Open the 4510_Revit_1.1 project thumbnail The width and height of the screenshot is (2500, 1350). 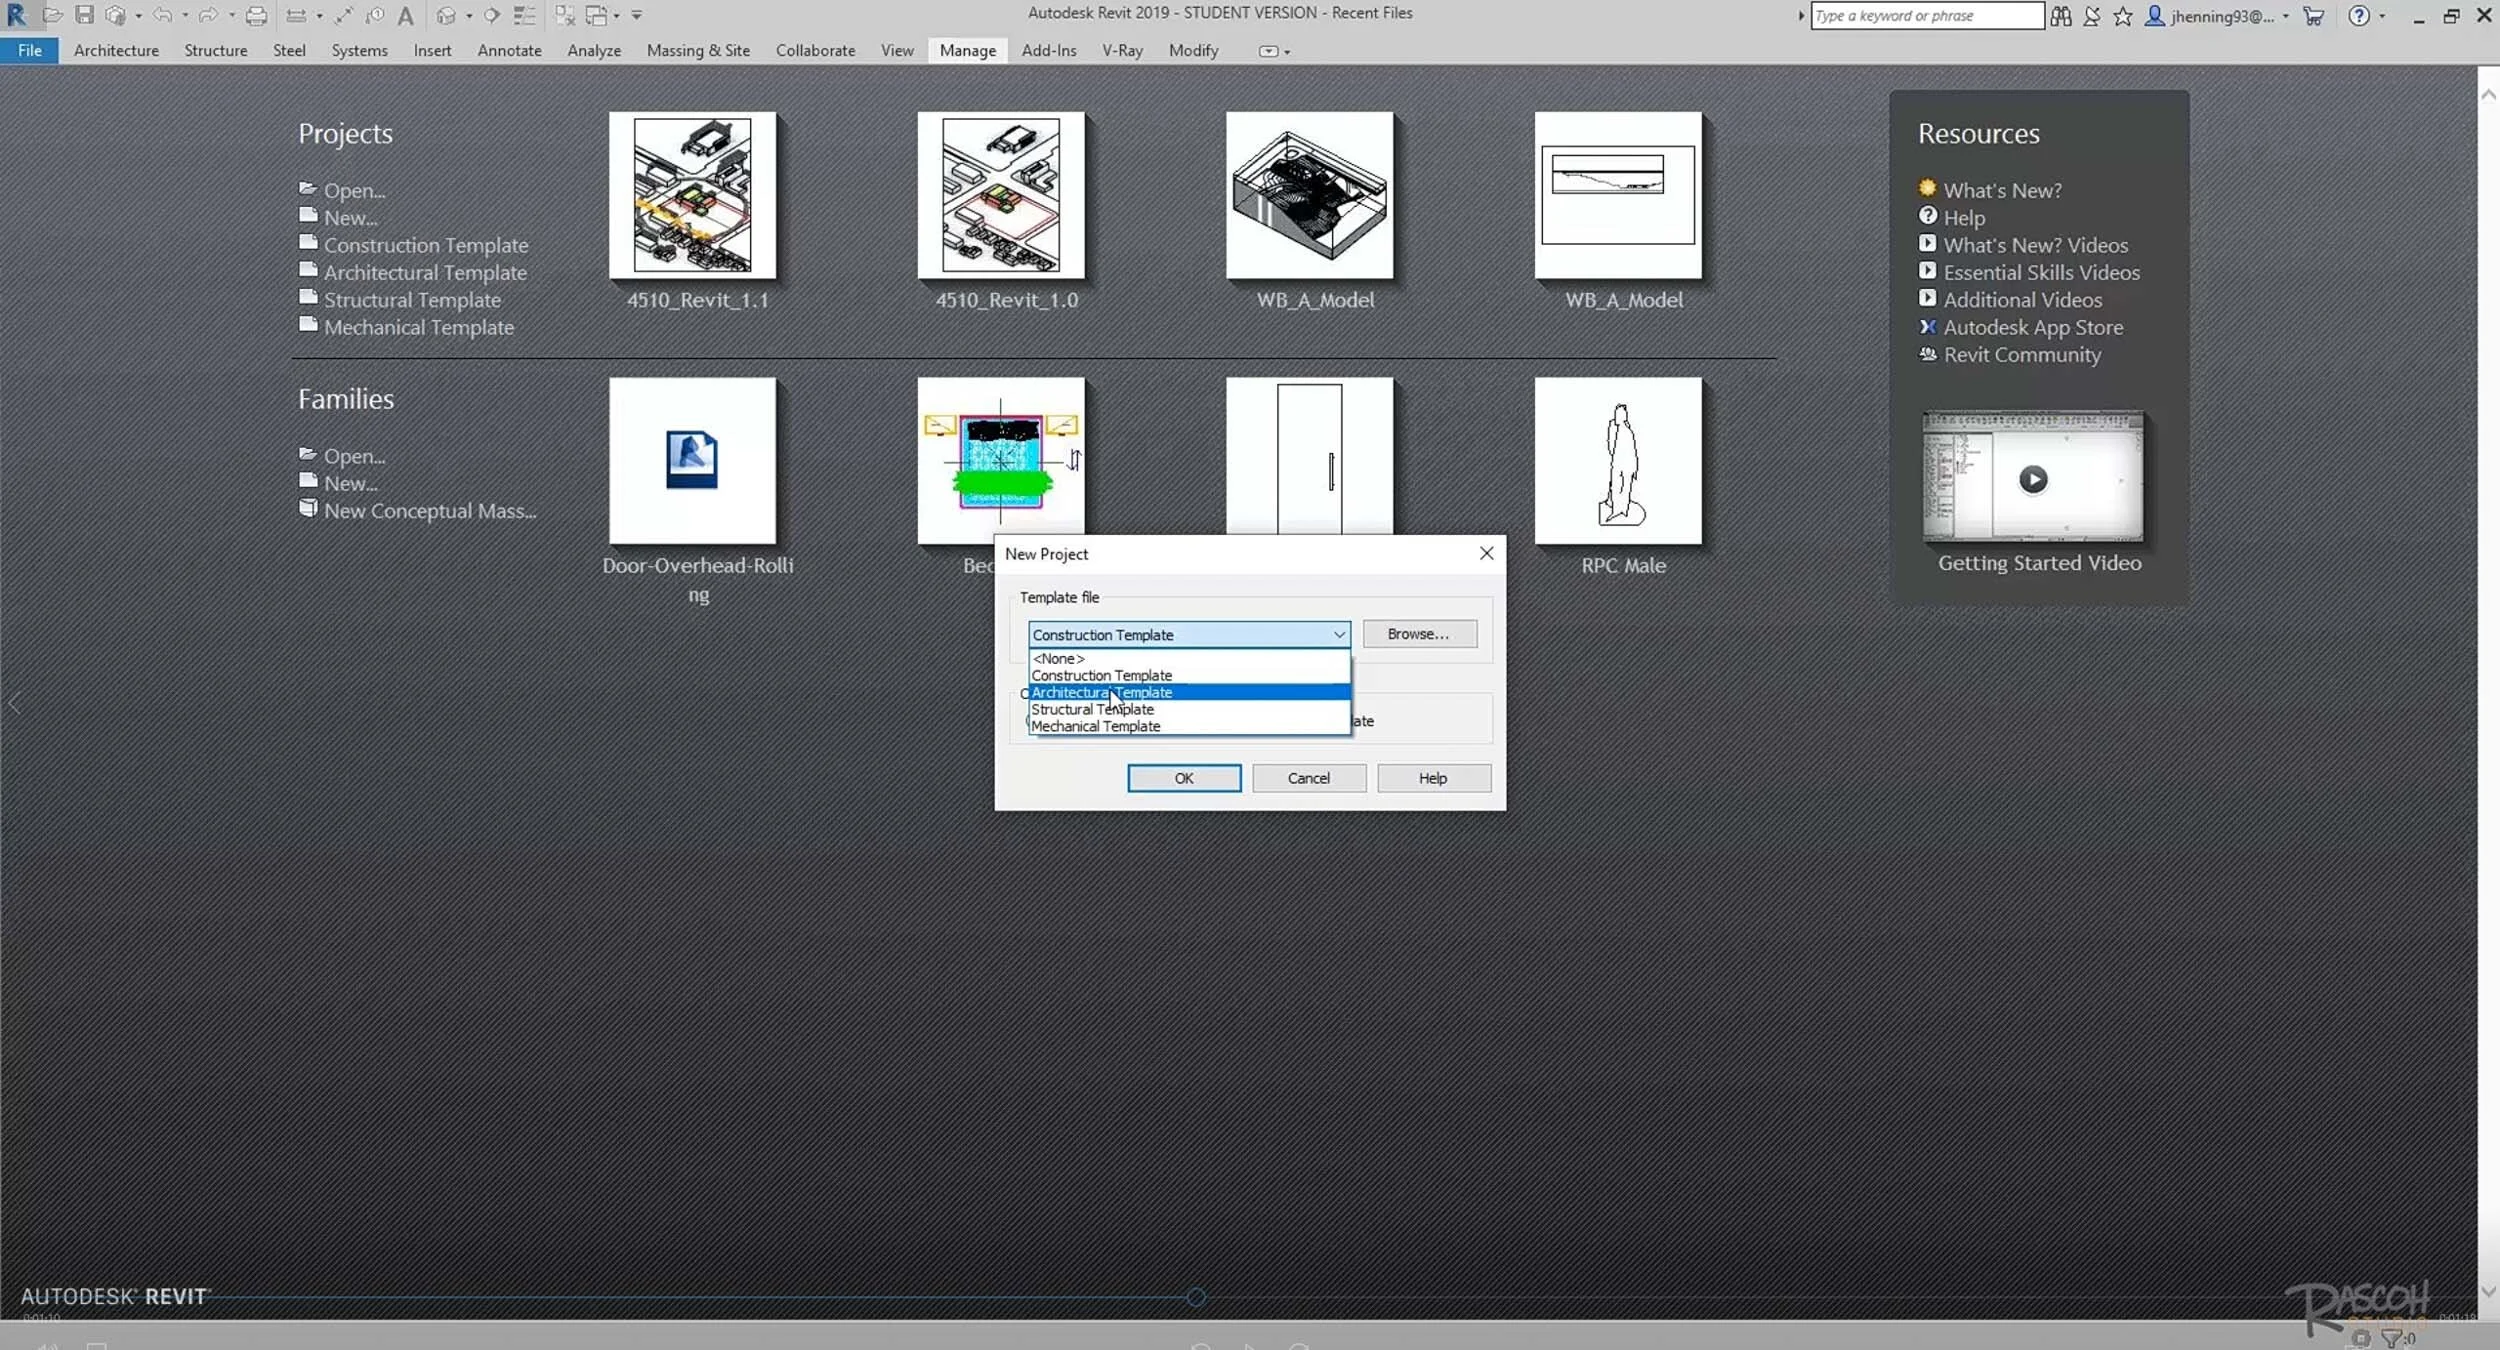coord(692,195)
